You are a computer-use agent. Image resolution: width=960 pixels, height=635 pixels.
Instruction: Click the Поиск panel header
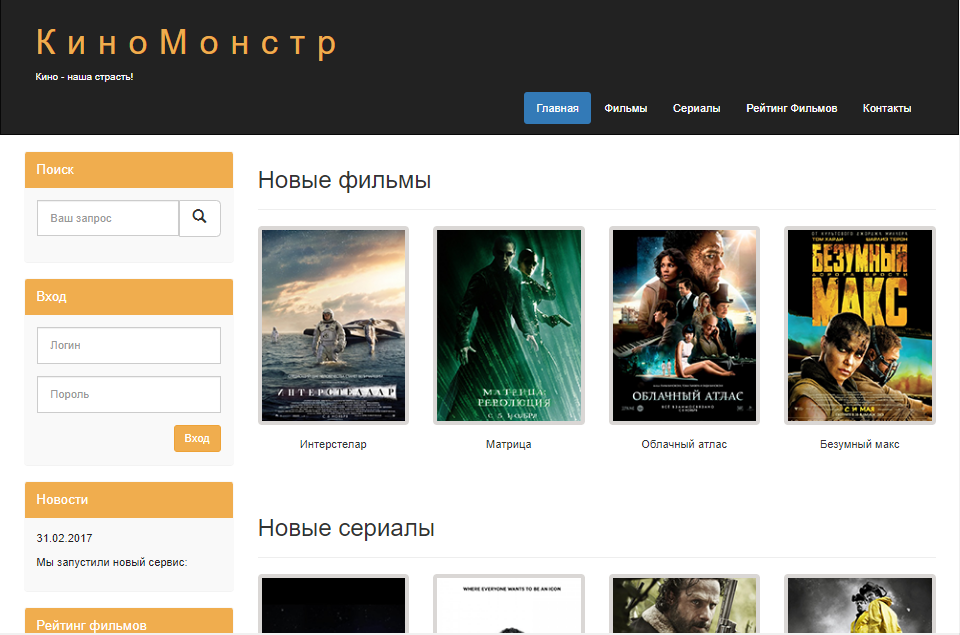tap(129, 170)
